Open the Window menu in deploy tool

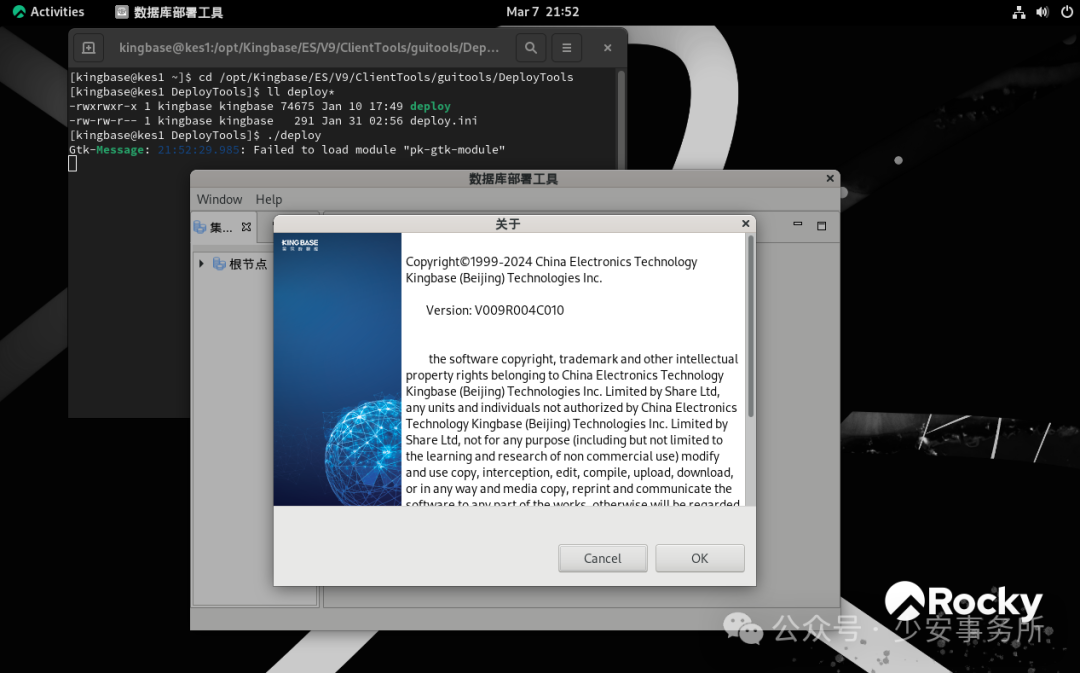(219, 199)
